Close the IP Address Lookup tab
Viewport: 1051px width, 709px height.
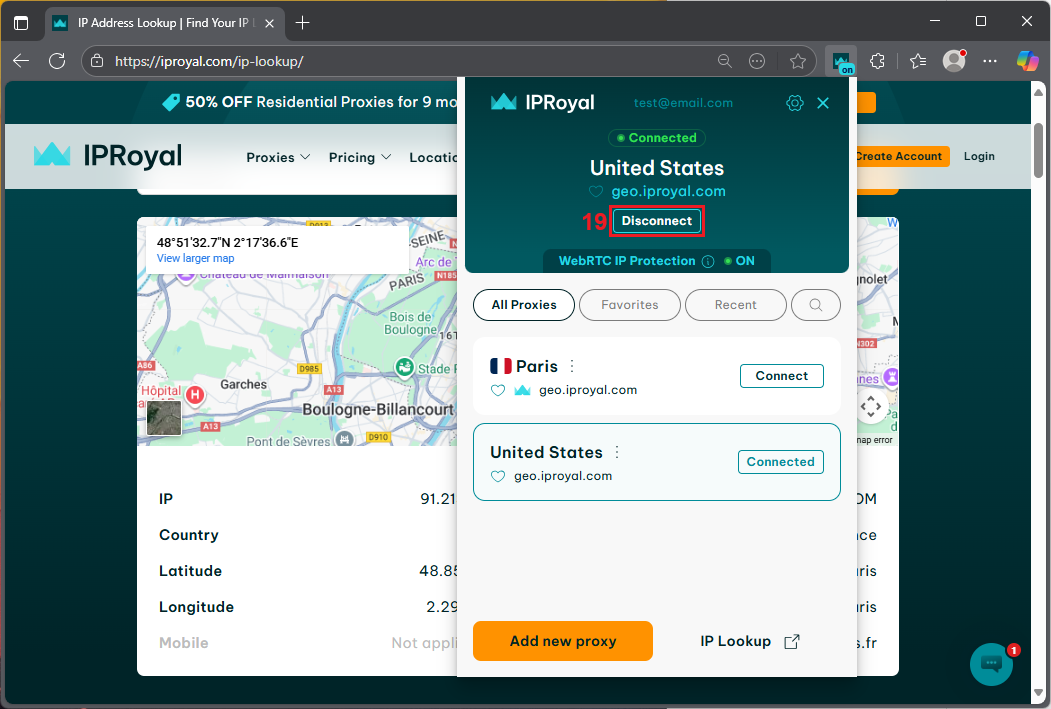[269, 23]
